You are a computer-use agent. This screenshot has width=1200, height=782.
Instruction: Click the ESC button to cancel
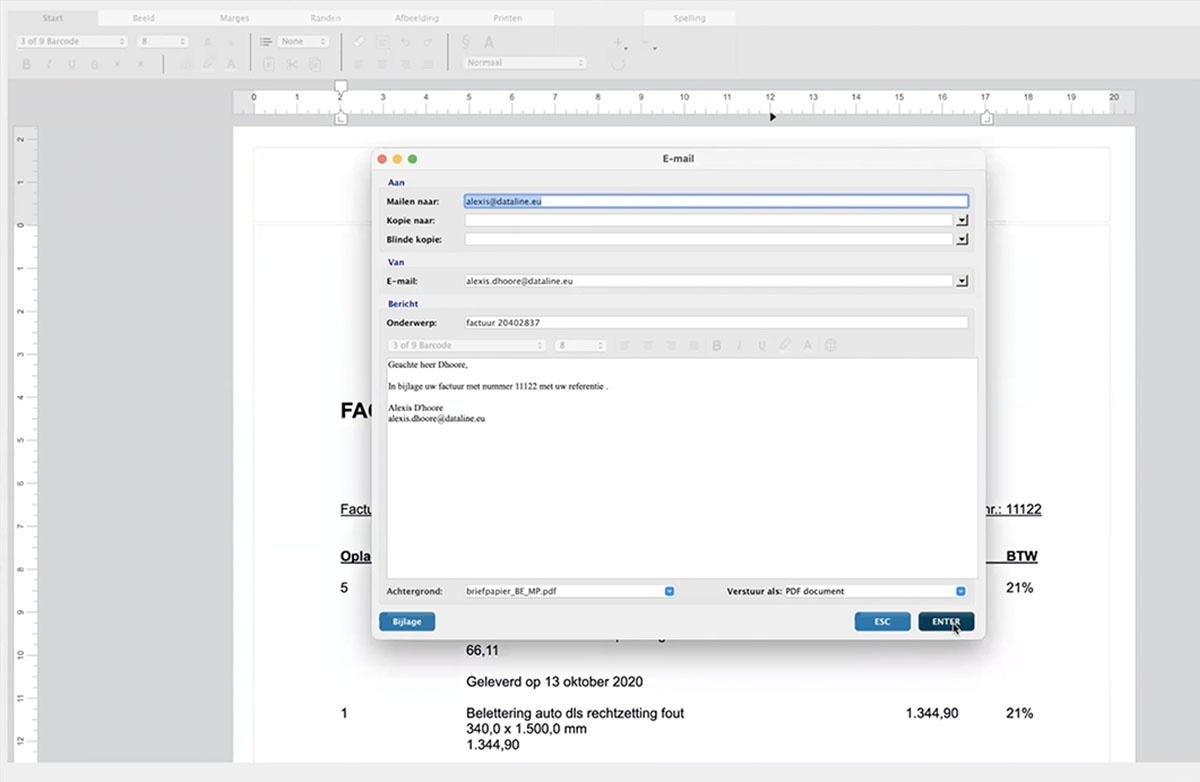coord(882,621)
